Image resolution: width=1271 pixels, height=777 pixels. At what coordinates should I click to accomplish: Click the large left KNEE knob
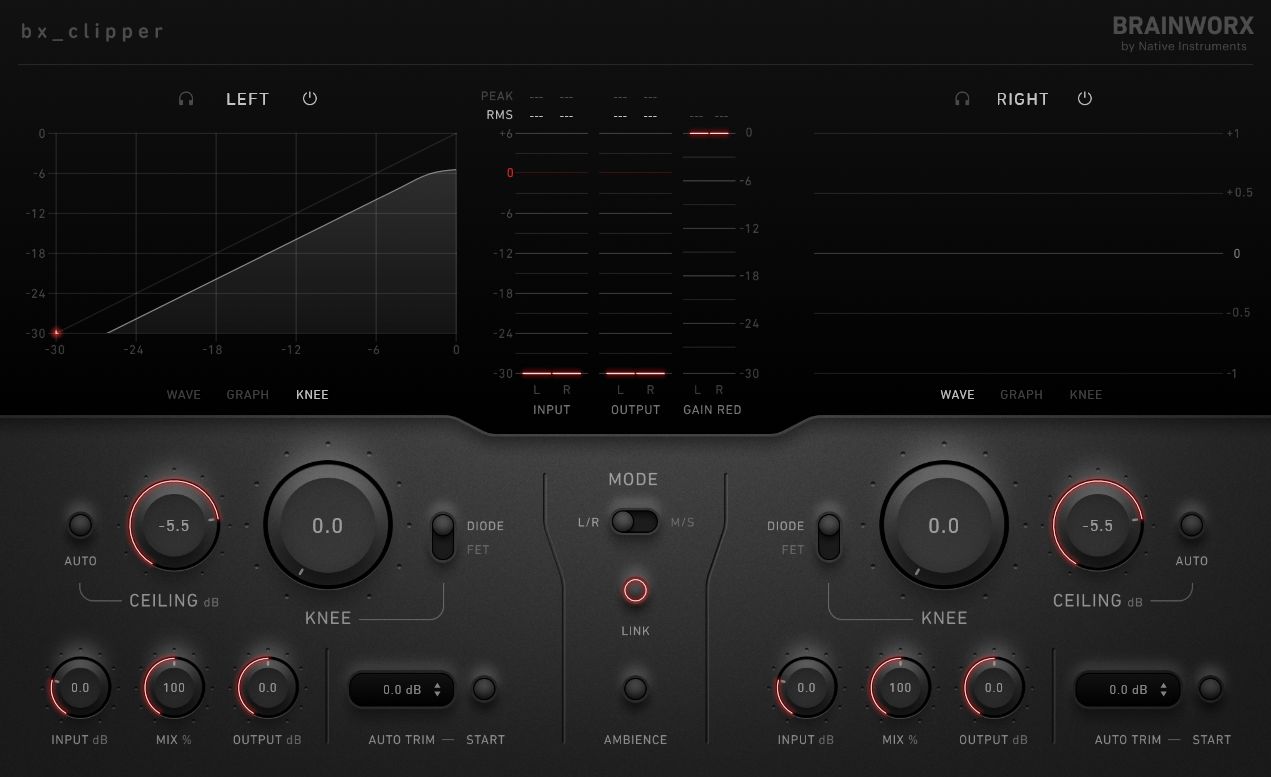328,525
